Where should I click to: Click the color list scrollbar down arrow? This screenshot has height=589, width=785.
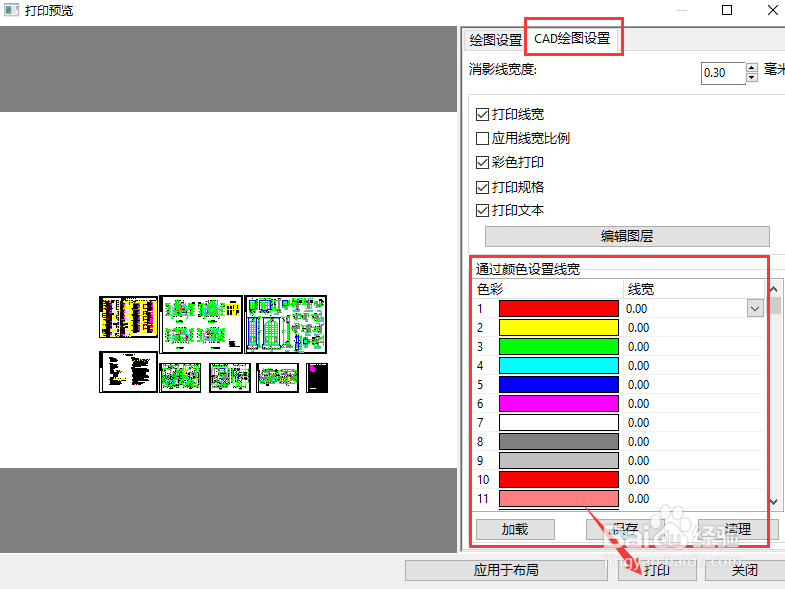(x=773, y=501)
